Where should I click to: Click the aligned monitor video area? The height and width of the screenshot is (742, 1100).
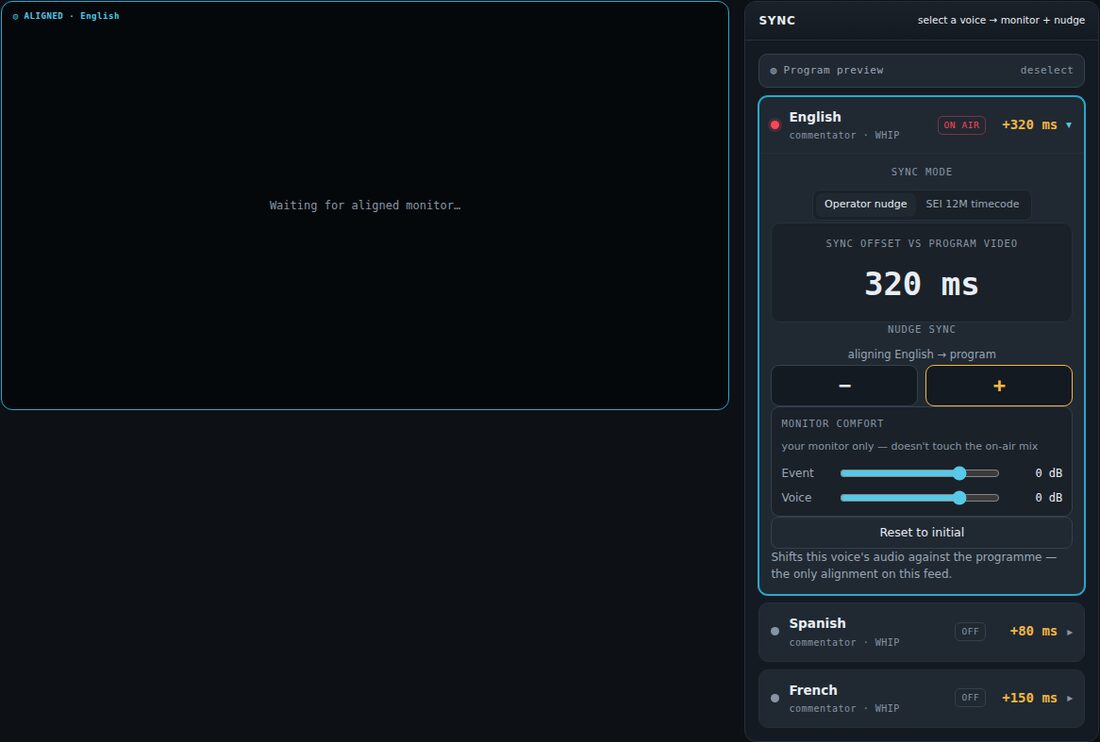click(x=365, y=205)
